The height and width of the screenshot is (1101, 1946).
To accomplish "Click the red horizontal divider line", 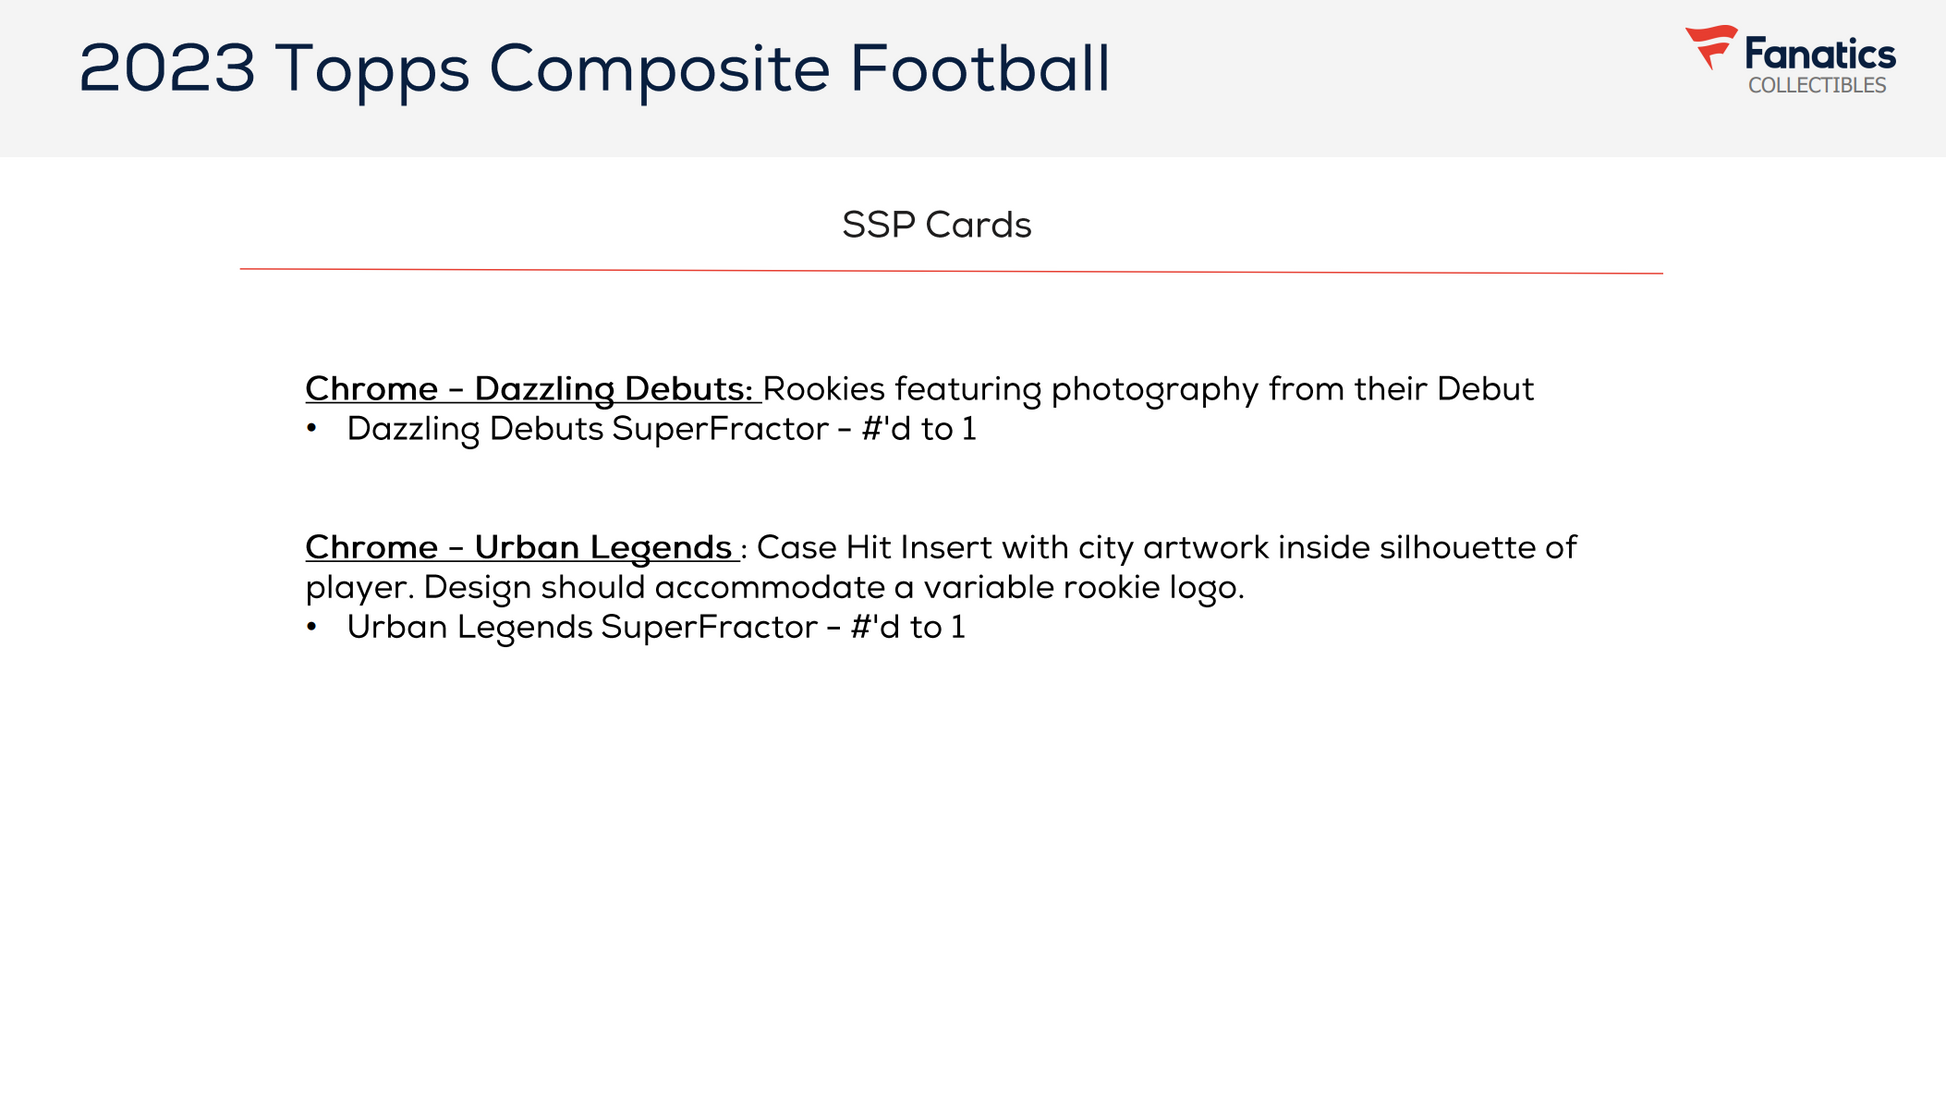I will point(950,270).
